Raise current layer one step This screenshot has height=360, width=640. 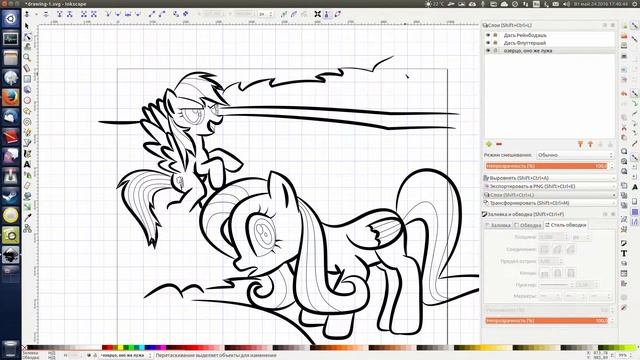point(590,144)
